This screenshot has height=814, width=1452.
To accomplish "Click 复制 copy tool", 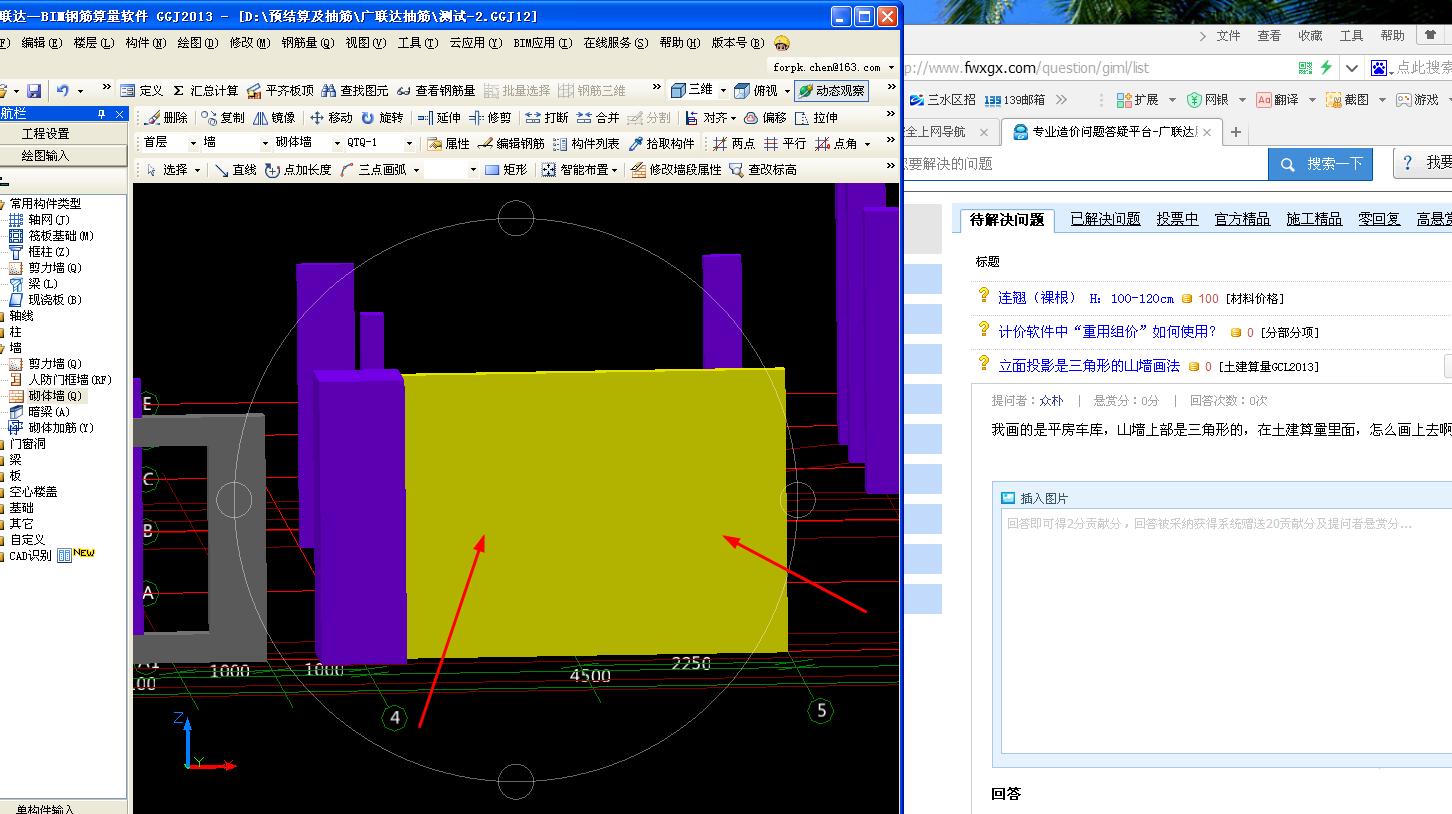I will (223, 118).
